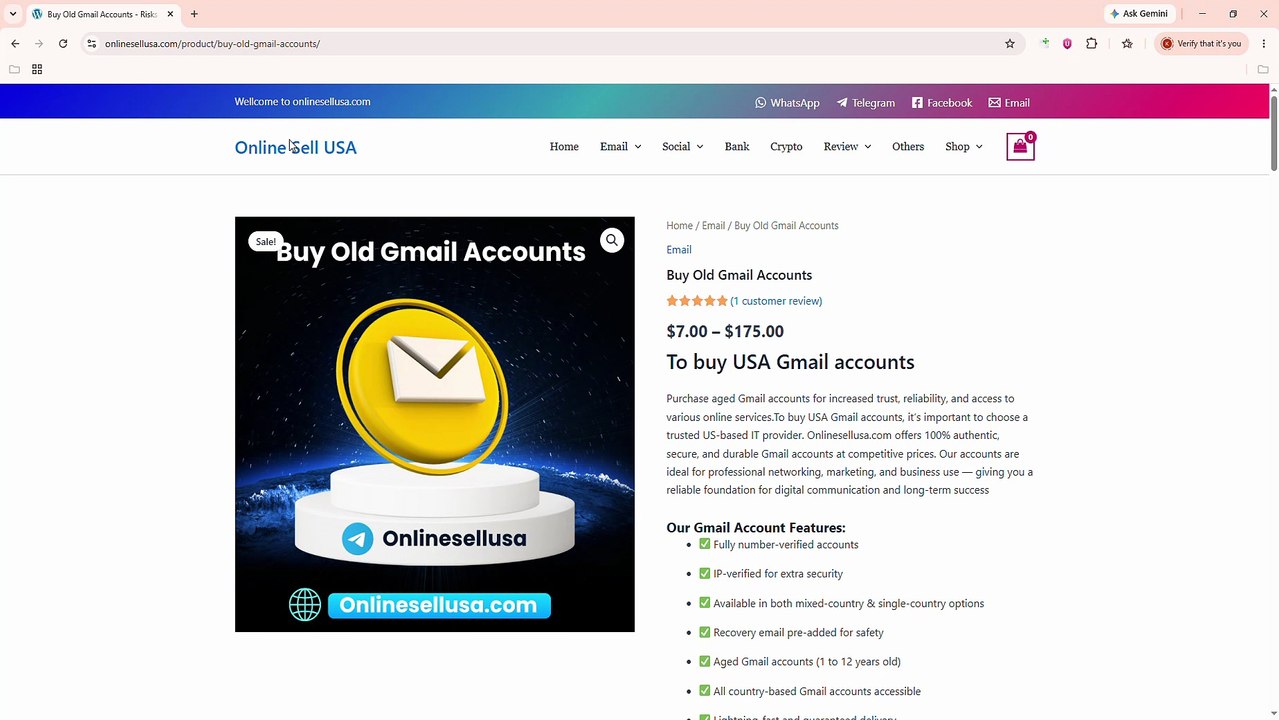Image resolution: width=1279 pixels, height=720 pixels.
Task: Open the Facebook page link
Action: coord(942,102)
